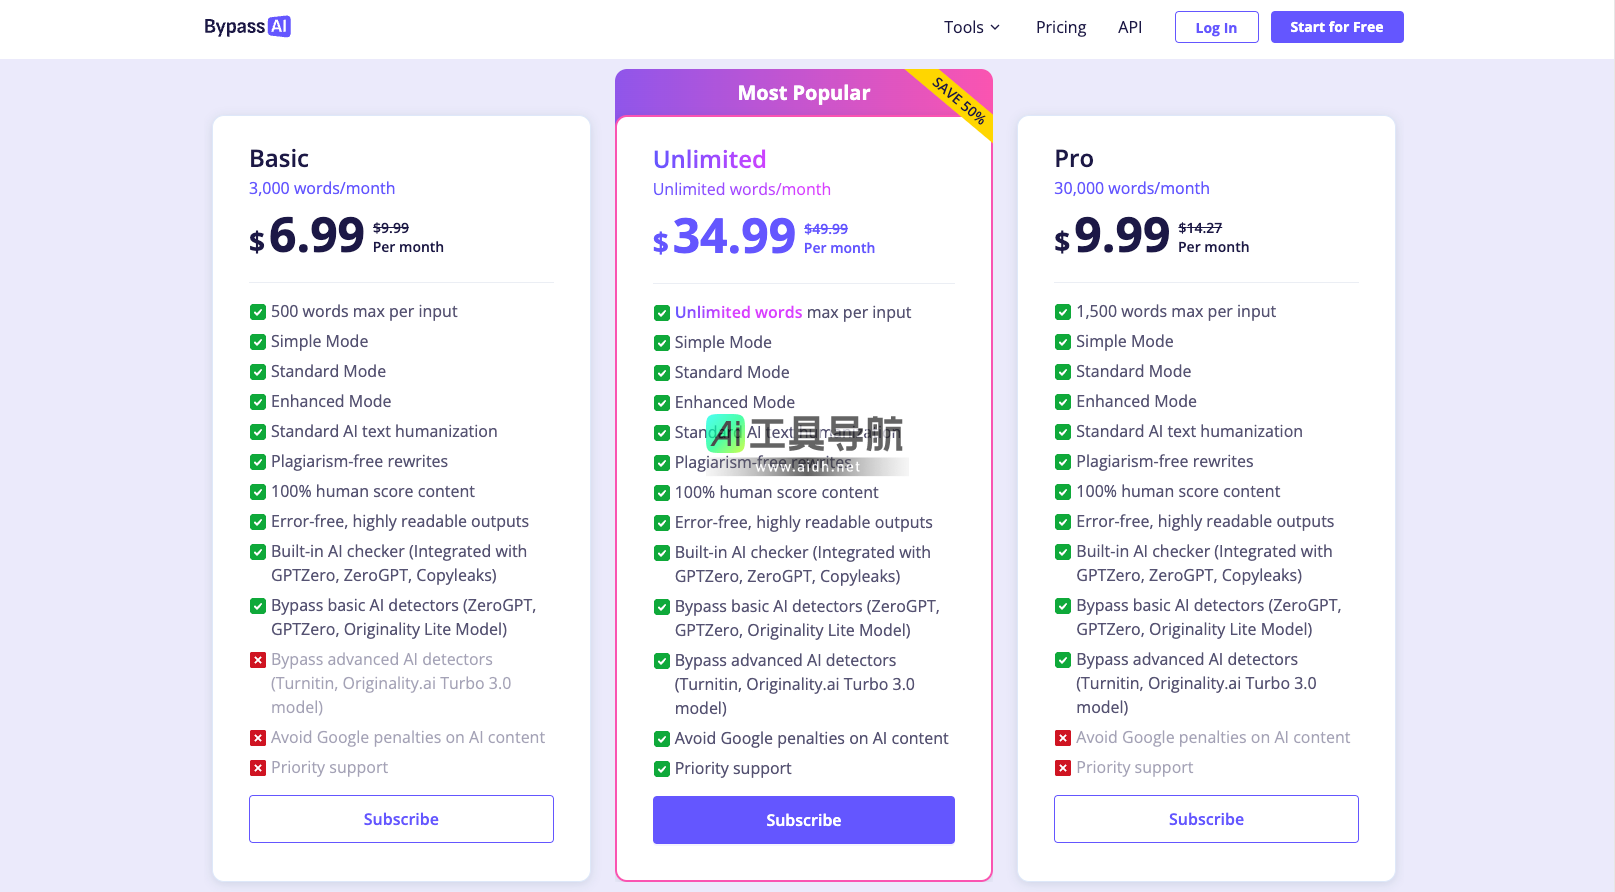The image size is (1615, 892).
Task: Click the BypassAI logo
Action: 247,27
